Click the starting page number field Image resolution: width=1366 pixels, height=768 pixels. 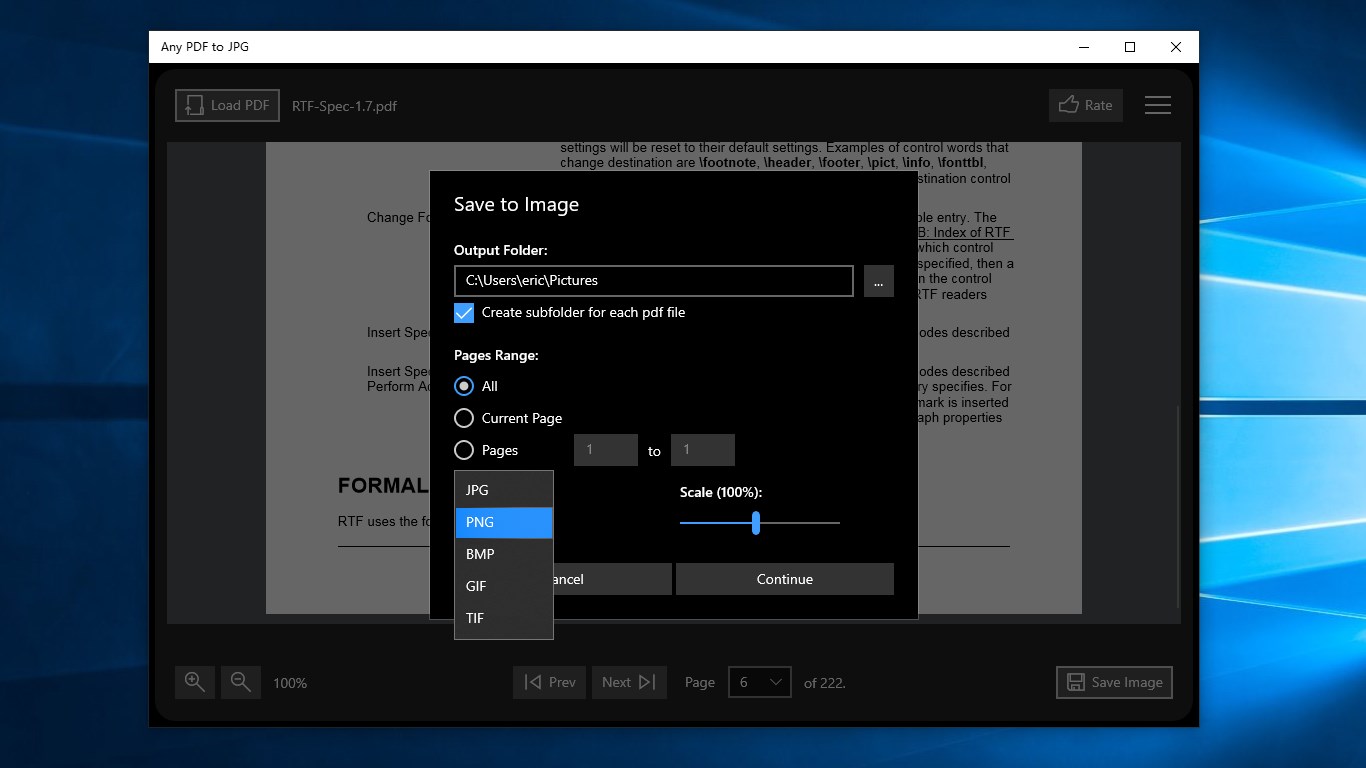tap(606, 450)
